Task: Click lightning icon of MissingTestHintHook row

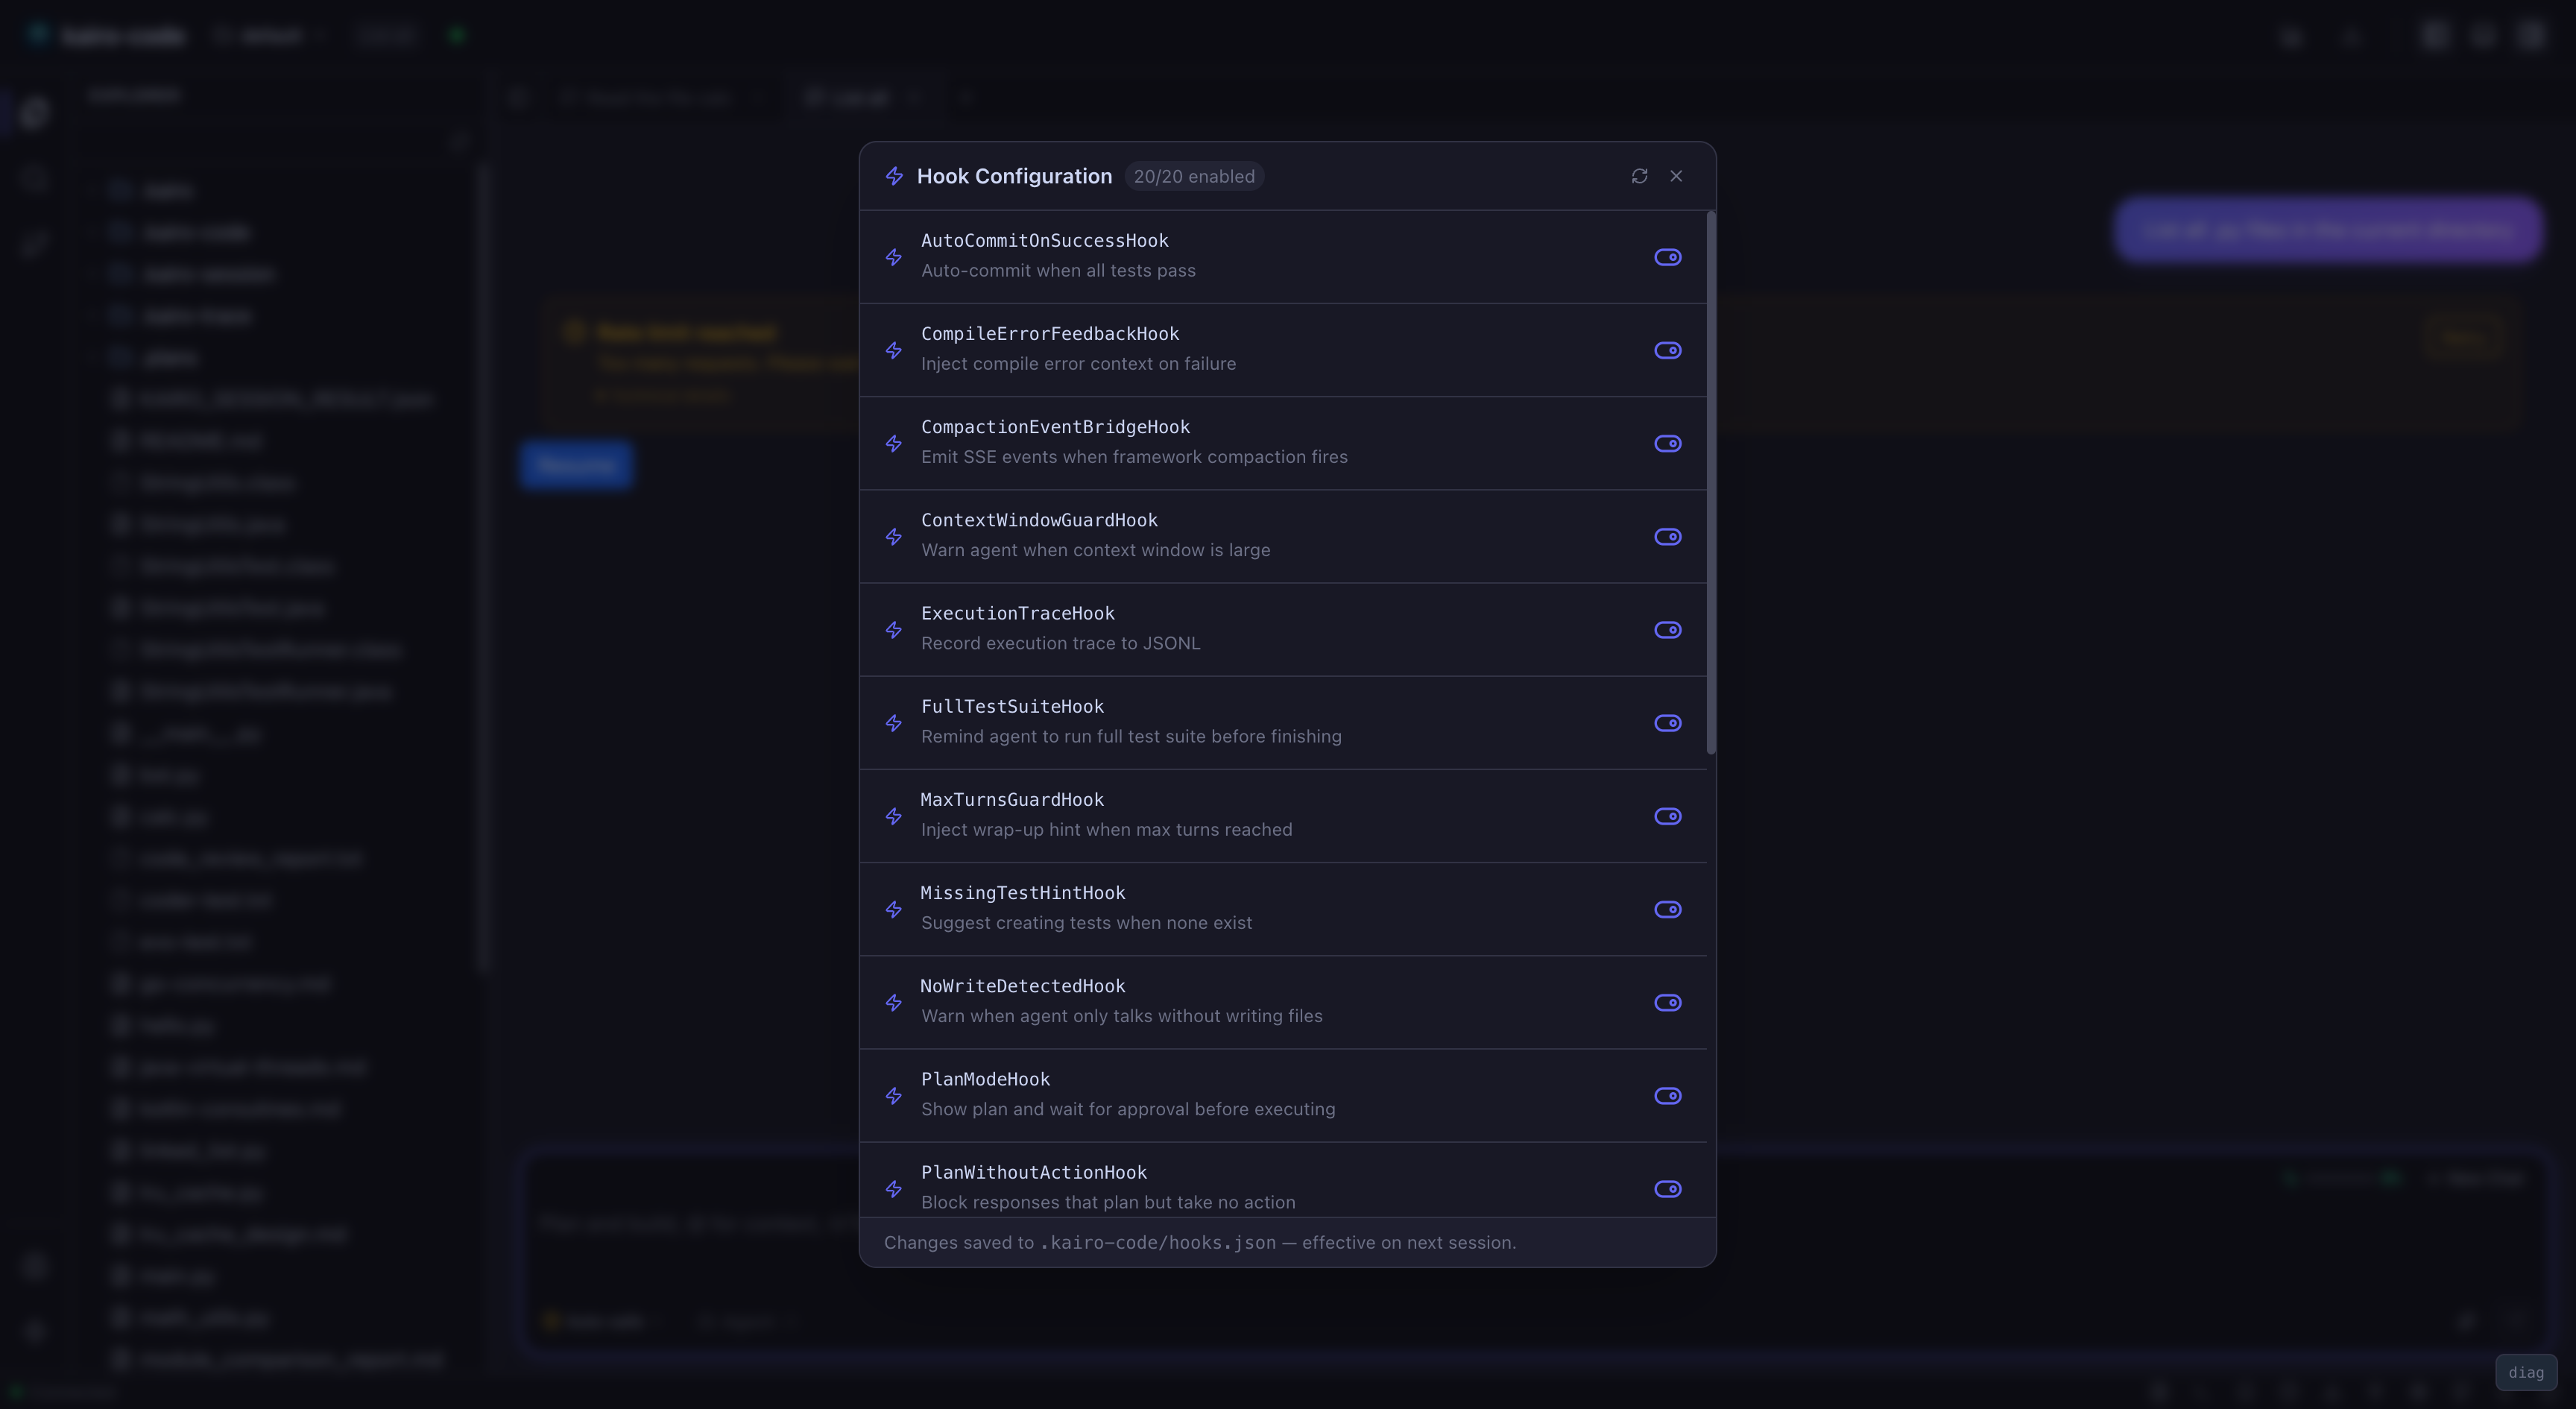Action: click(x=894, y=909)
